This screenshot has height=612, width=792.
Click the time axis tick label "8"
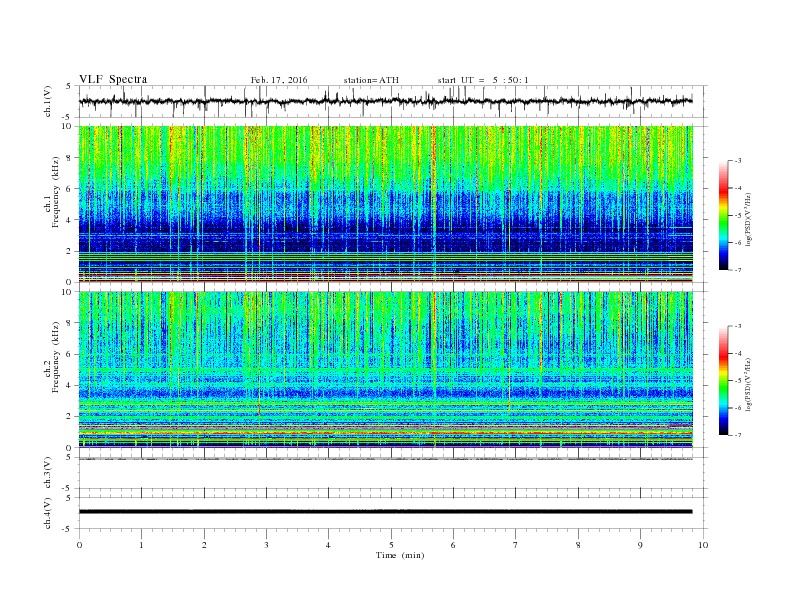point(578,545)
